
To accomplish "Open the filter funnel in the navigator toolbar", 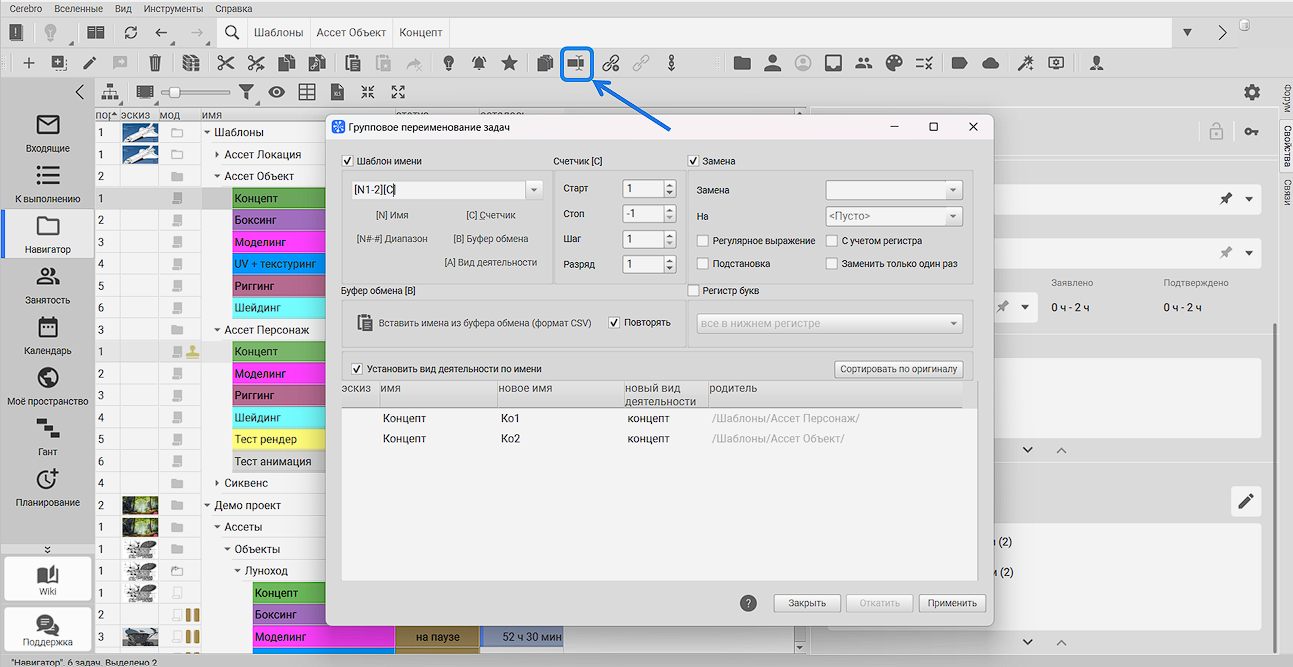I will click(x=246, y=92).
